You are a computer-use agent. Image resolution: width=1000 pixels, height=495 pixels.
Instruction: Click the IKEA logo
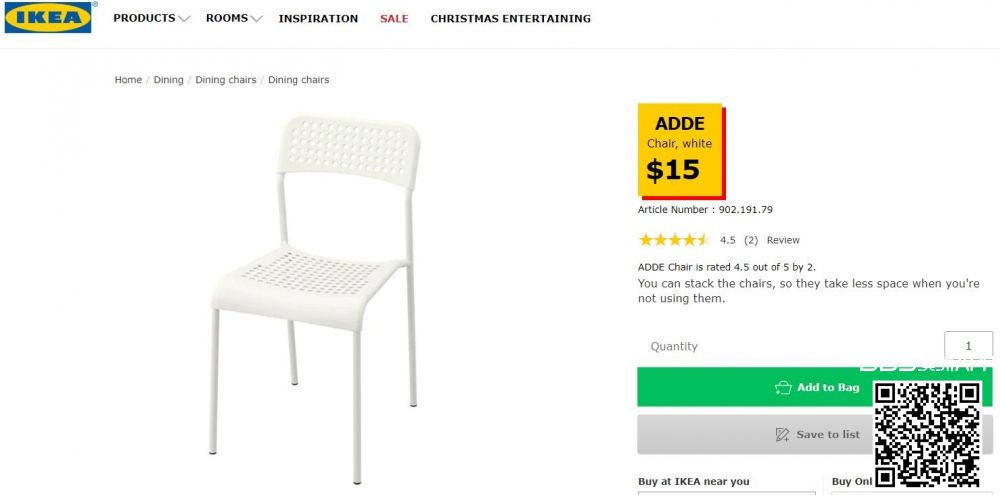point(48,18)
